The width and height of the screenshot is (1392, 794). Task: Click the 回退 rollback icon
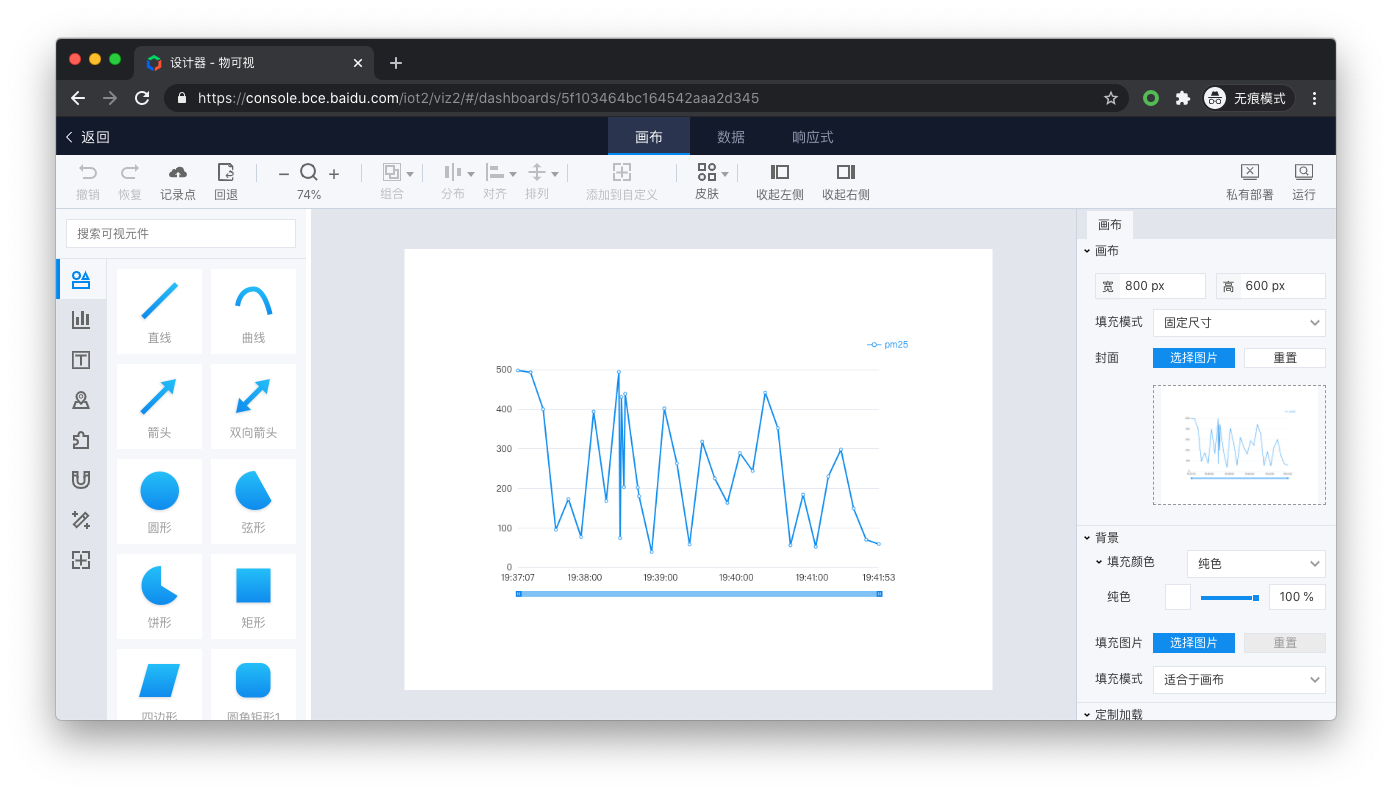coord(226,172)
